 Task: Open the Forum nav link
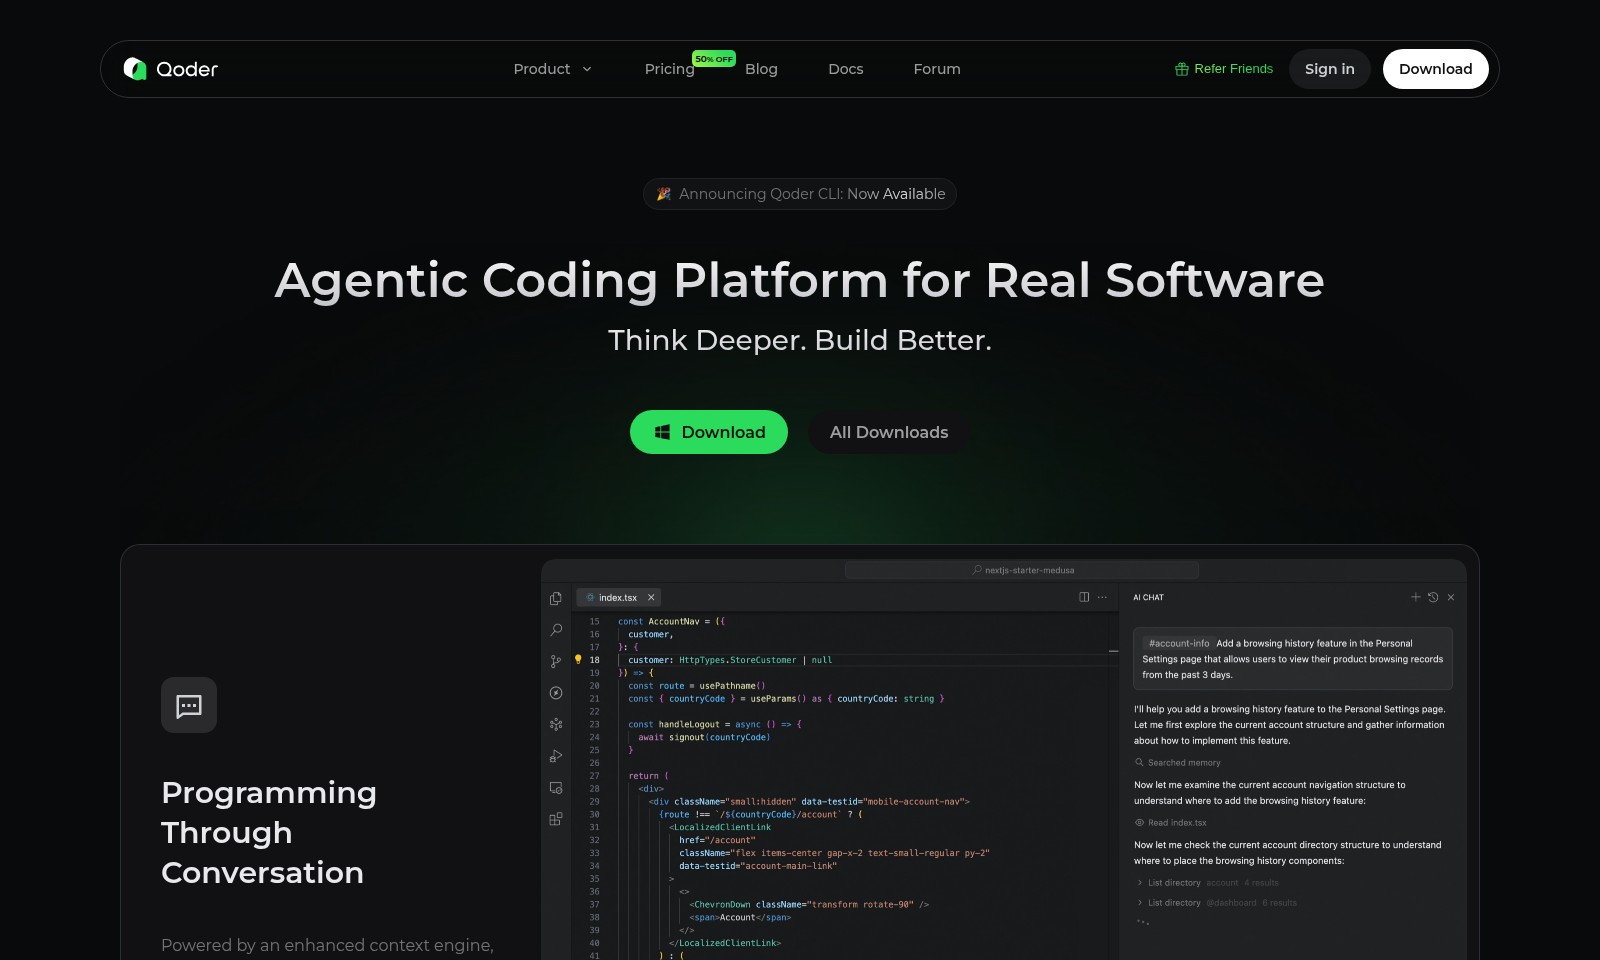click(937, 69)
